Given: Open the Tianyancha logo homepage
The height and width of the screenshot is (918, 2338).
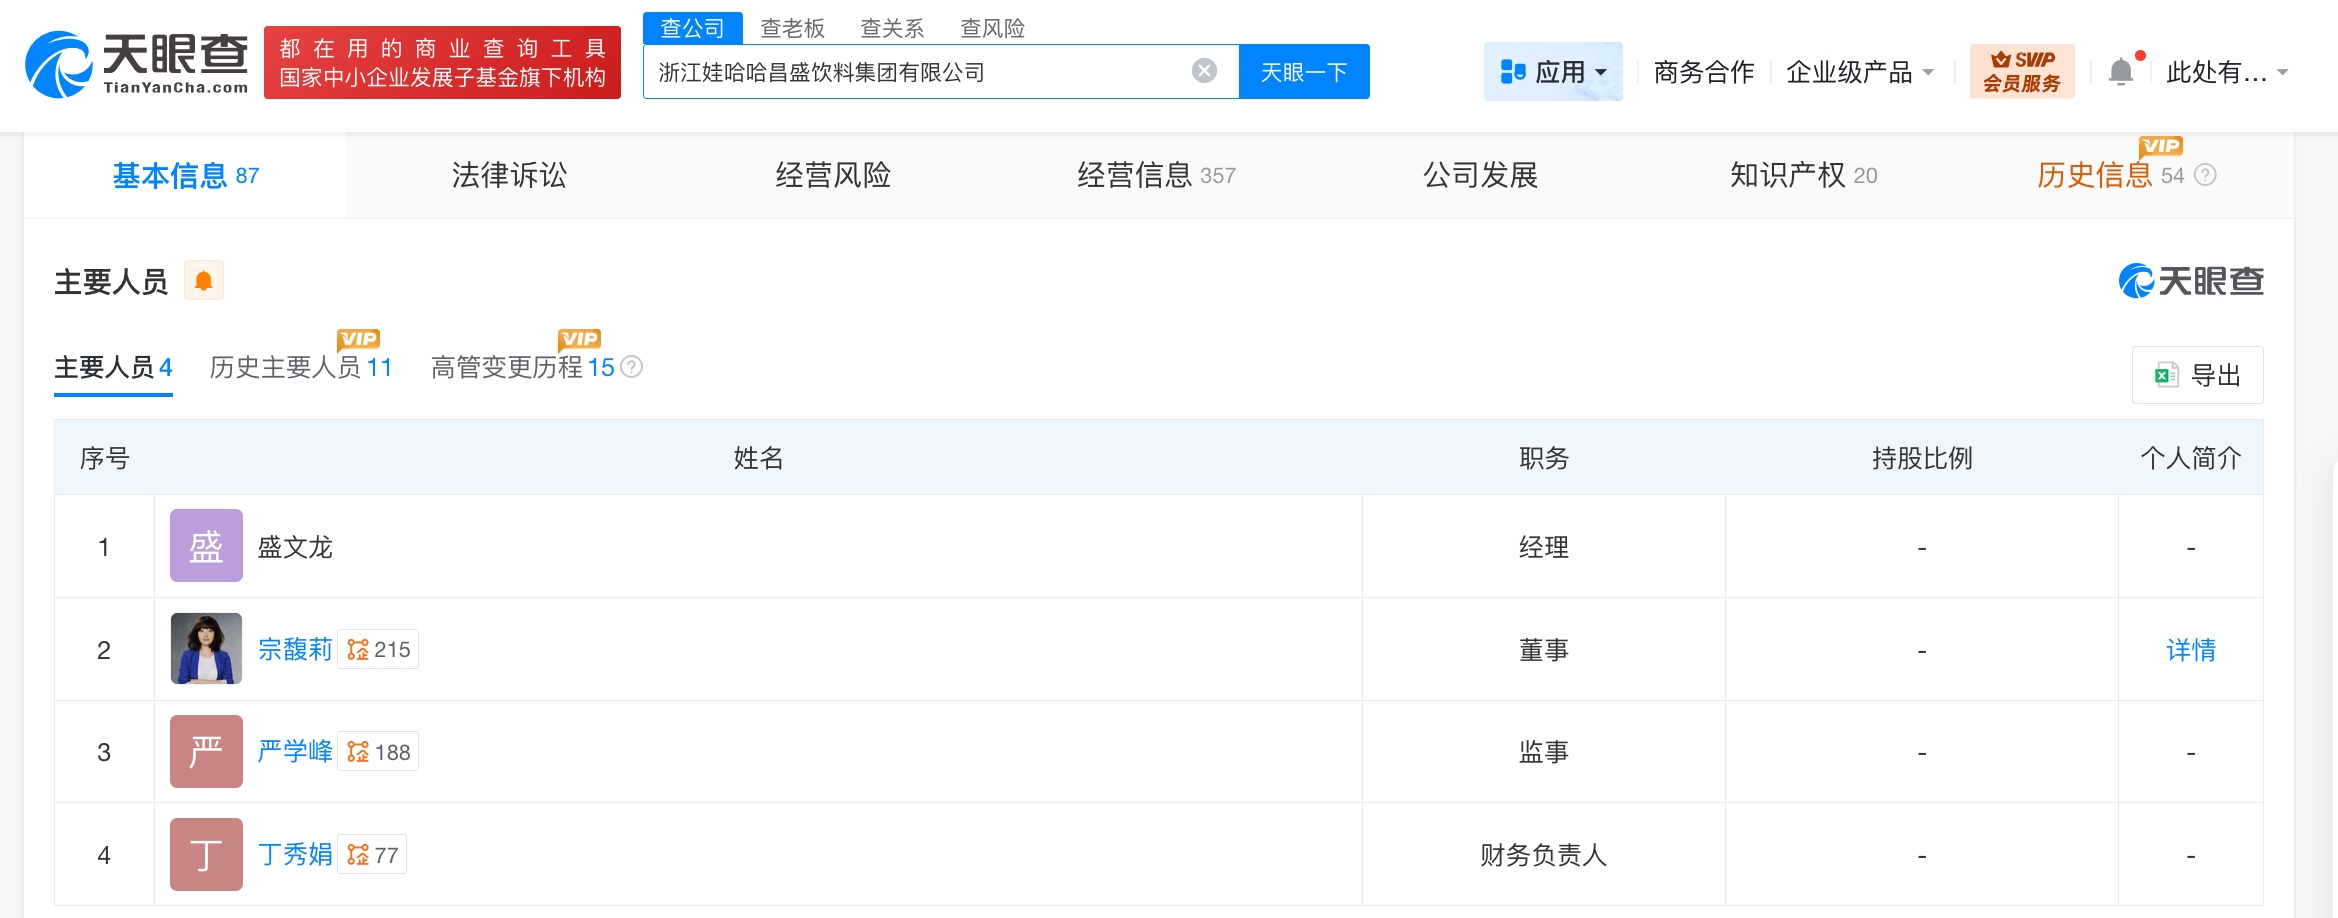Looking at the screenshot, I should click(x=136, y=63).
